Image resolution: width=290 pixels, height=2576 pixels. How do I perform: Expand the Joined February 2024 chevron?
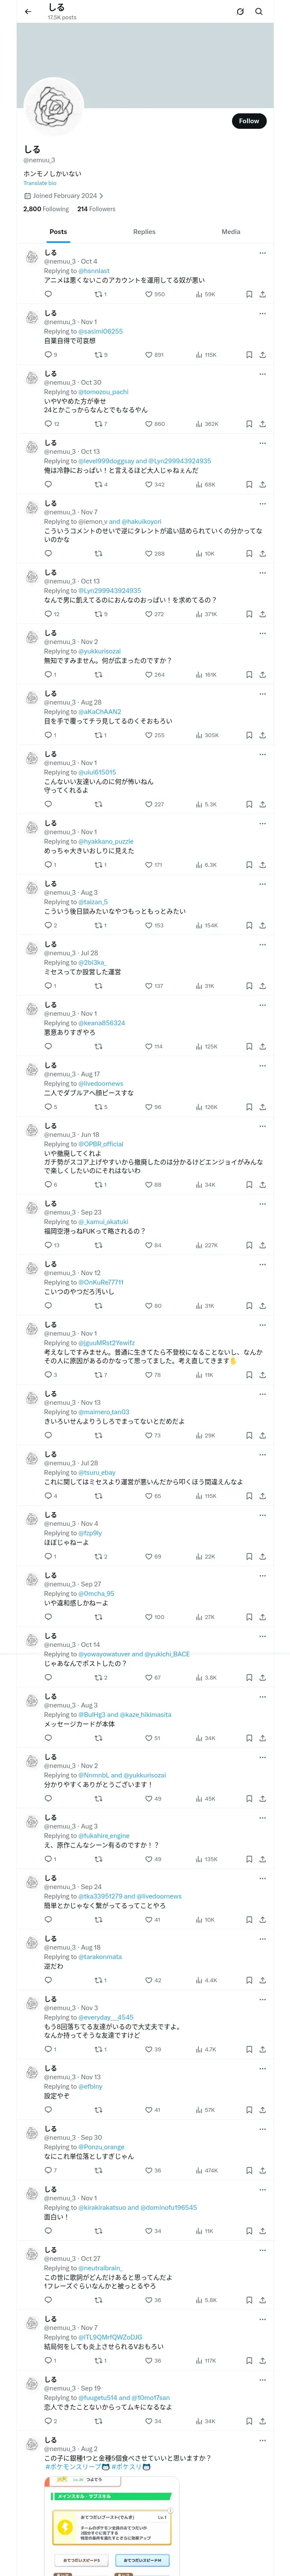click(x=101, y=196)
